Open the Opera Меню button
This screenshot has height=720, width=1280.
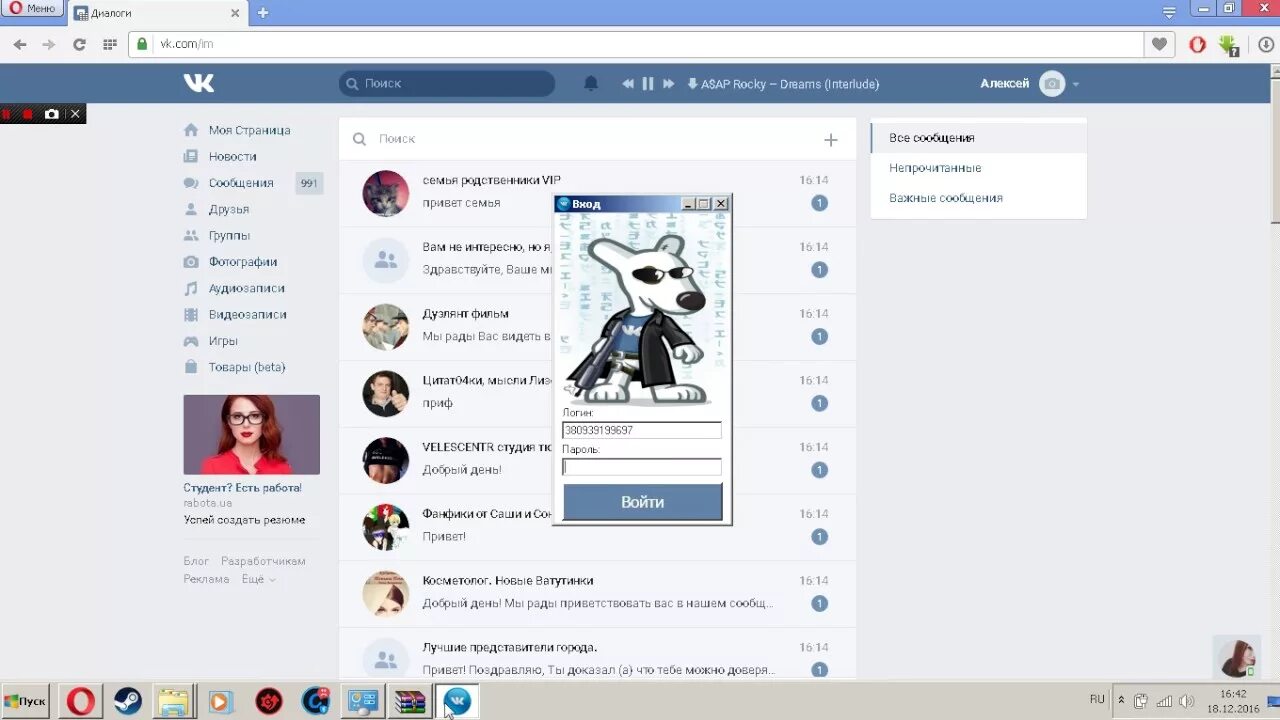click(x=33, y=9)
